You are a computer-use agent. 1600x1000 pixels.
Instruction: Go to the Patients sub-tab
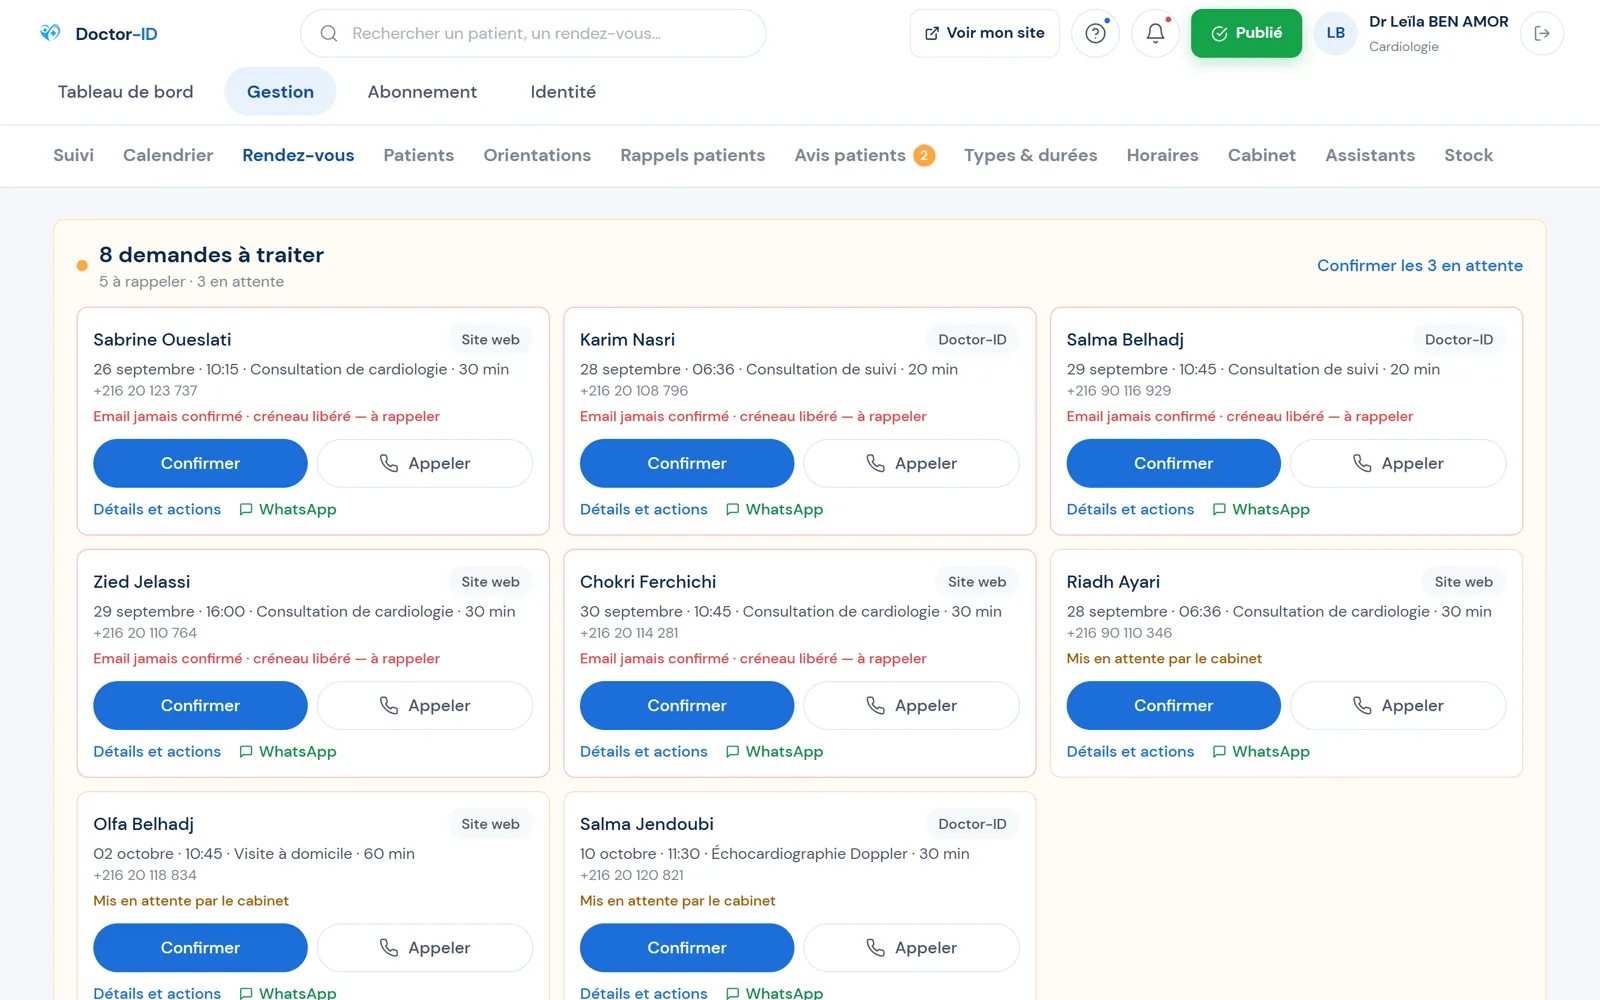[419, 155]
